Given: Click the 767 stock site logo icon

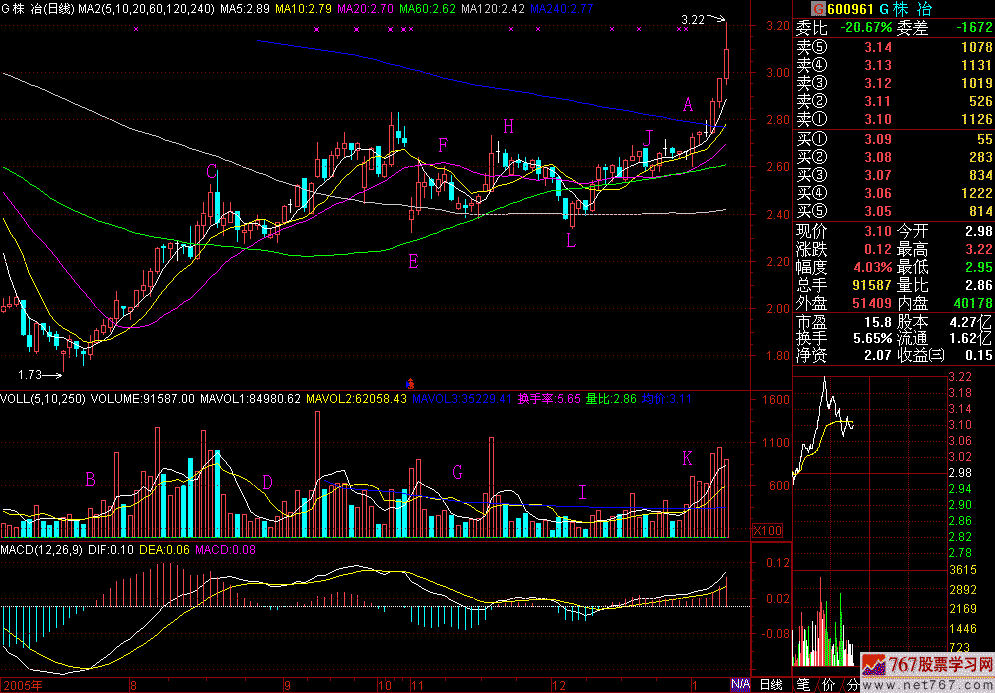Looking at the screenshot, I should (873, 665).
